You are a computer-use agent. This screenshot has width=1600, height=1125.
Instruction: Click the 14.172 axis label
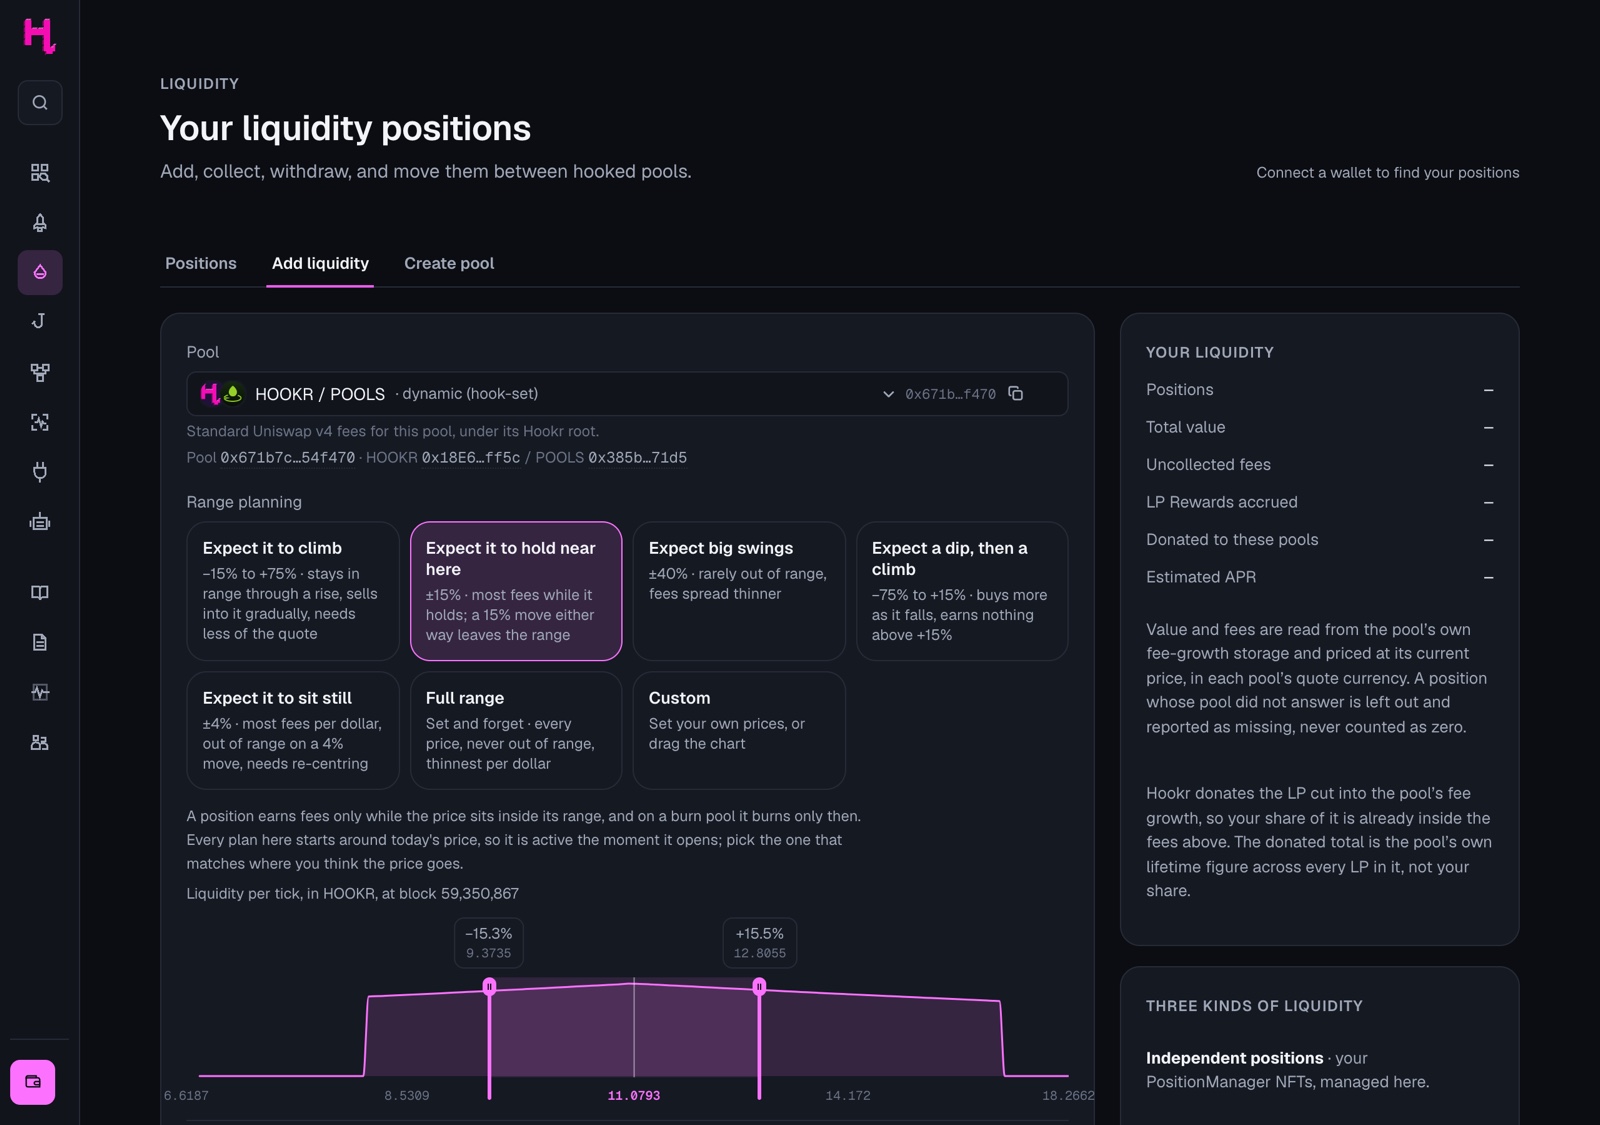848,1096
